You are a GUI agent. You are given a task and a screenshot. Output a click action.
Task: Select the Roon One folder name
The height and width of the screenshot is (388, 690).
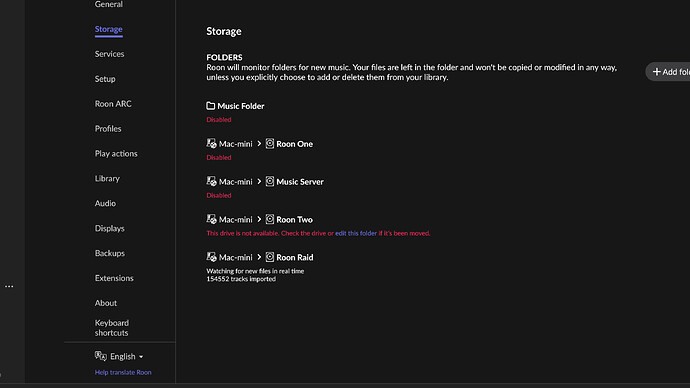coord(294,144)
